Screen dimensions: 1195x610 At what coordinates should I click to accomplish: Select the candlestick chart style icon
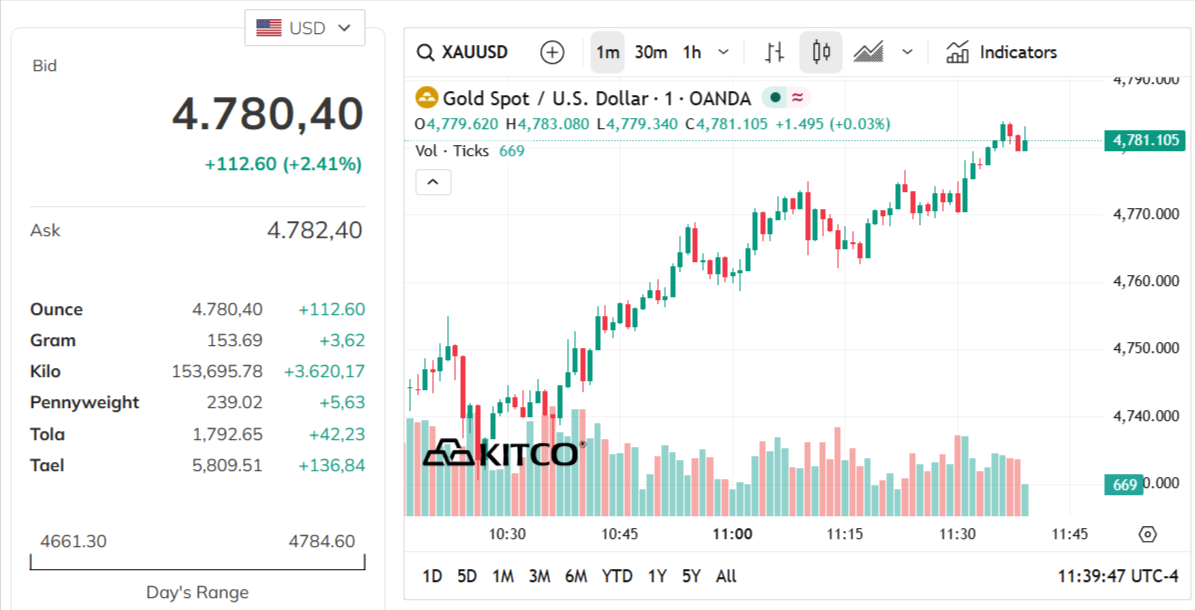pos(821,51)
